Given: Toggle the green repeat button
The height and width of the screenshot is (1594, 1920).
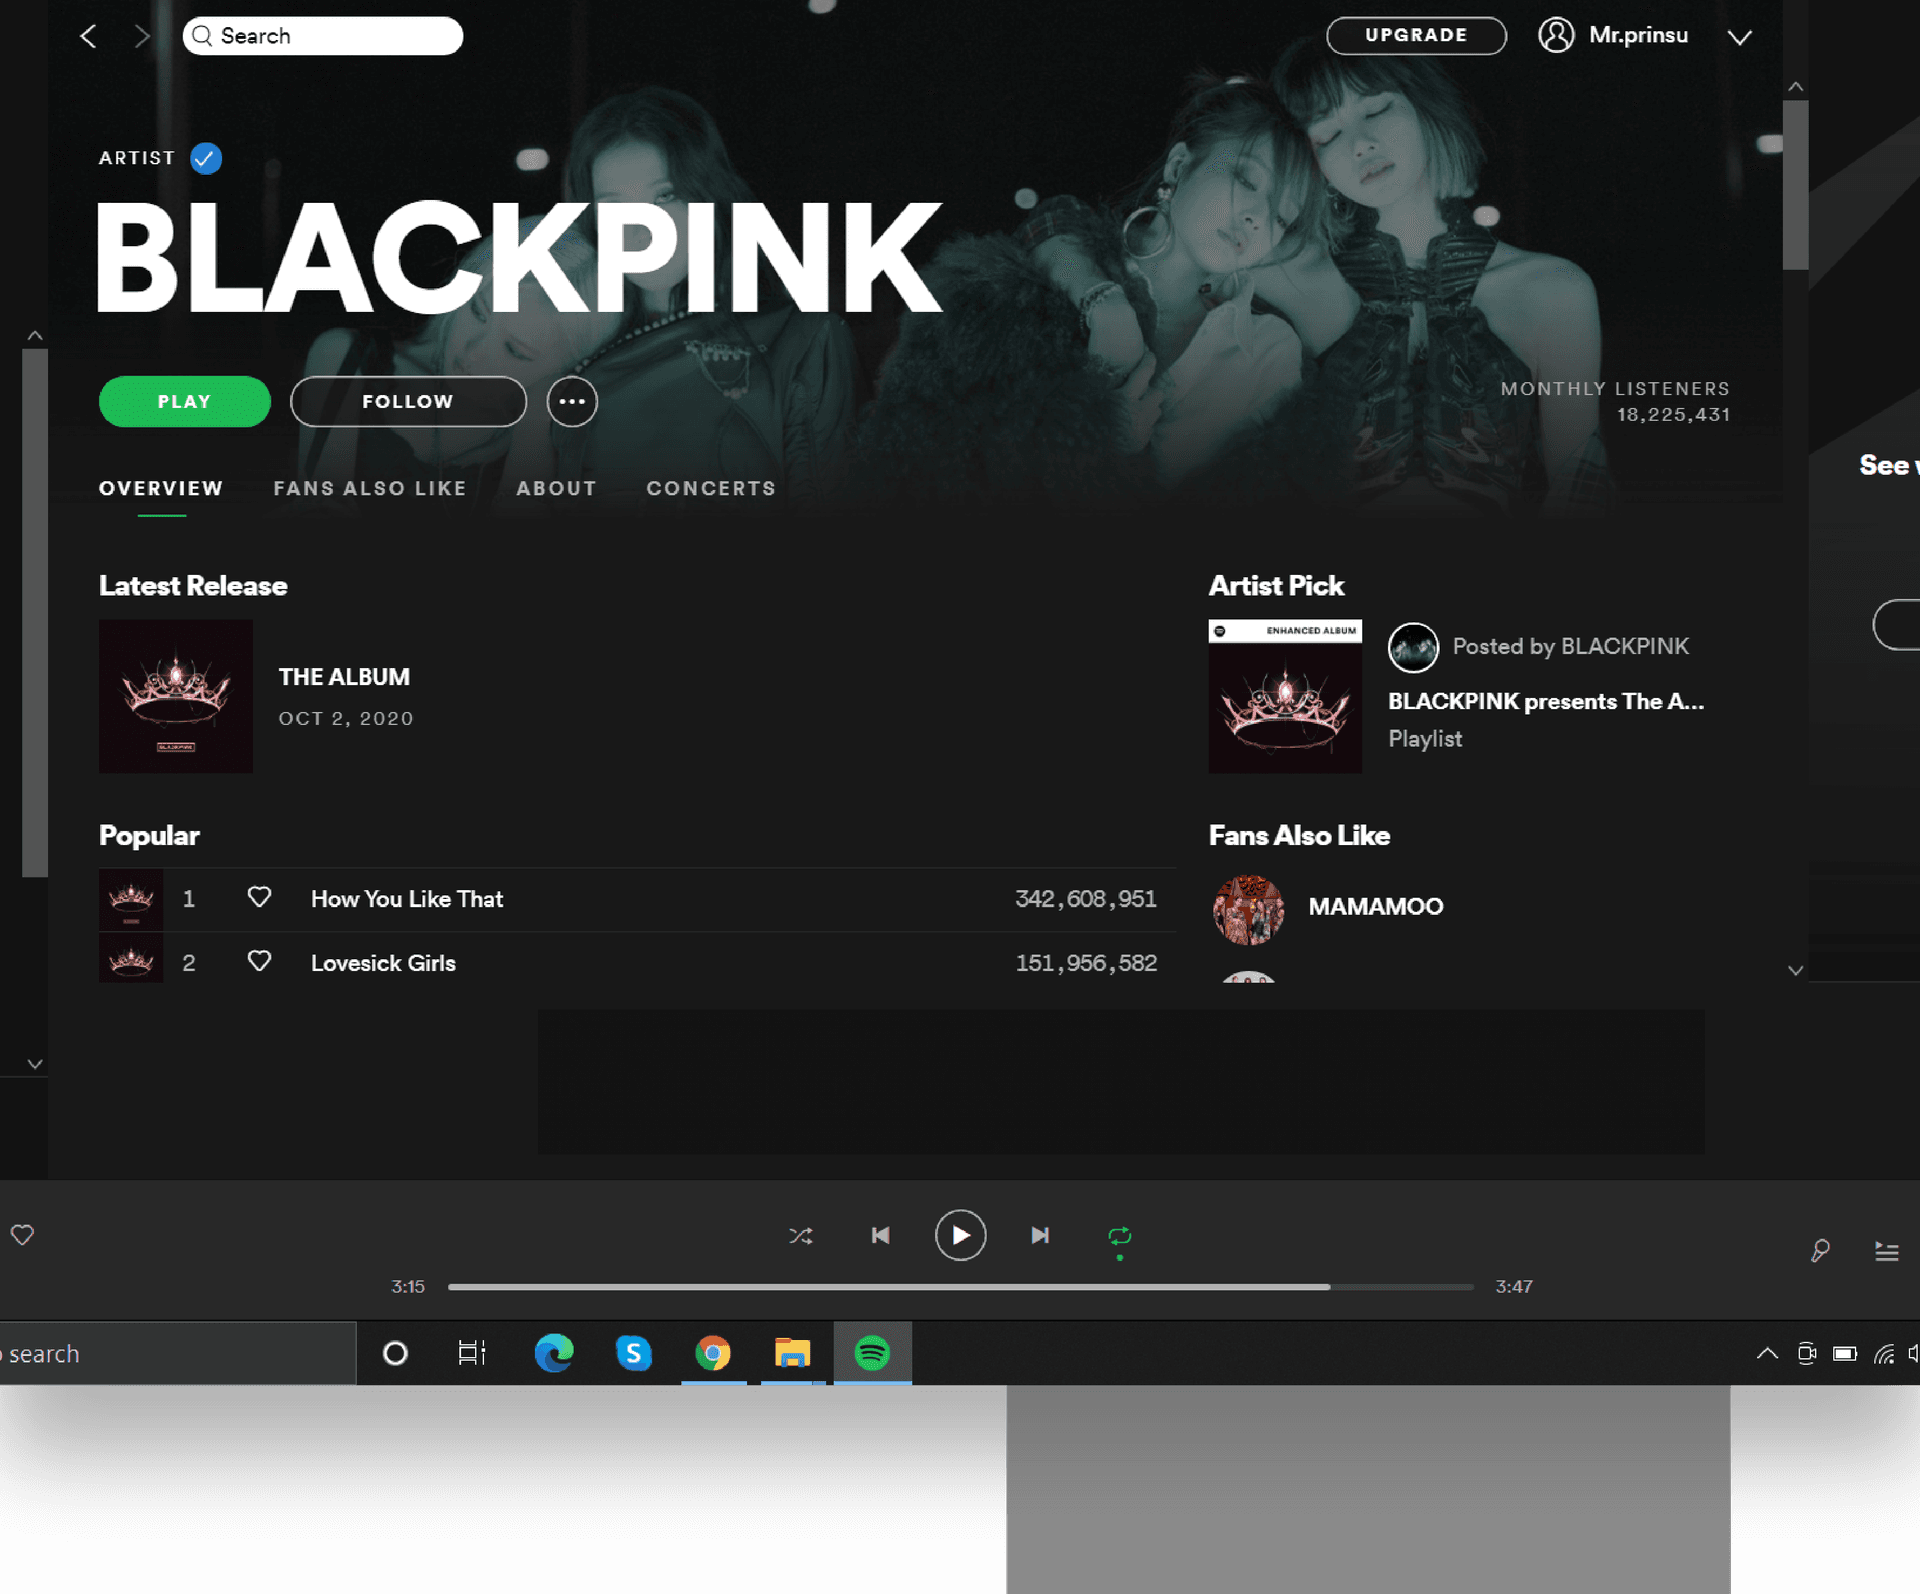Looking at the screenshot, I should [1120, 1236].
